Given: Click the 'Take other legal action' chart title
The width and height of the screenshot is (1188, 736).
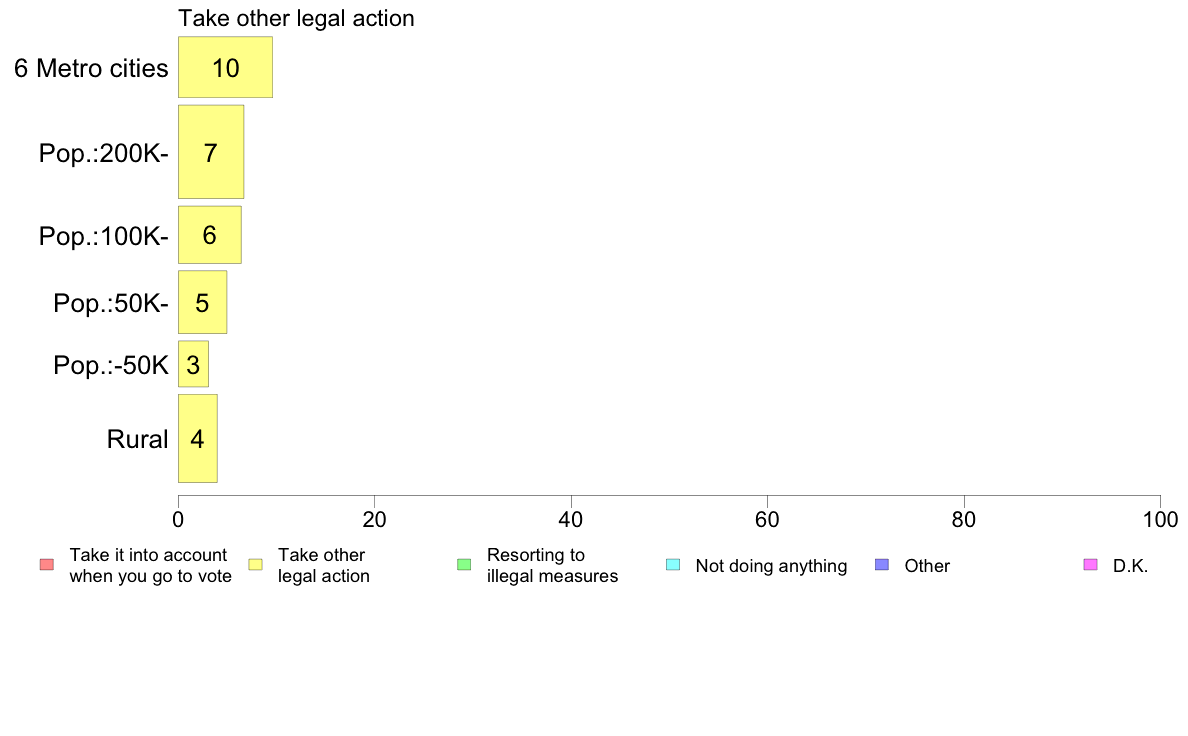Looking at the screenshot, I should point(296,18).
